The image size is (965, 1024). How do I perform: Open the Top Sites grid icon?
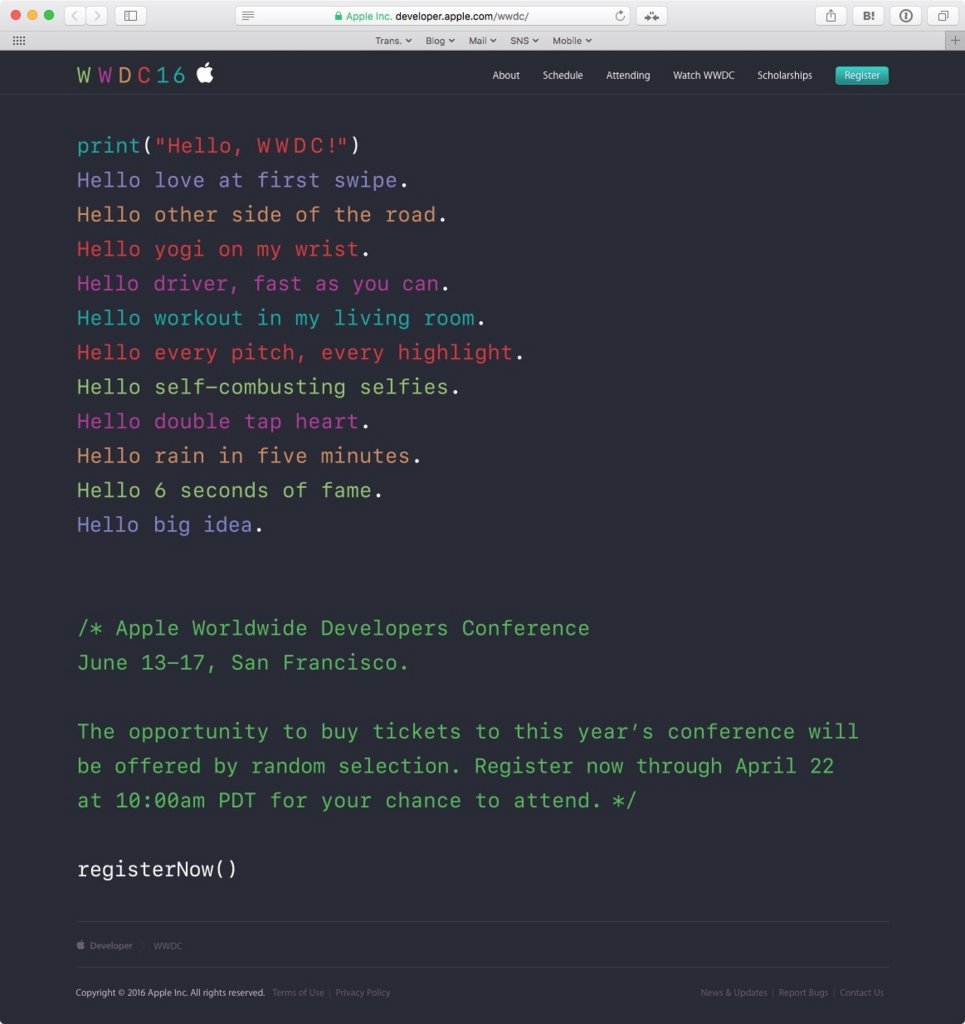[19, 40]
